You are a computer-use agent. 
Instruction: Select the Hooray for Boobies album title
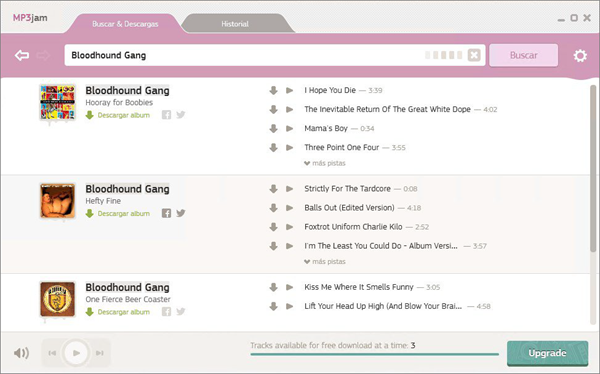click(119, 103)
